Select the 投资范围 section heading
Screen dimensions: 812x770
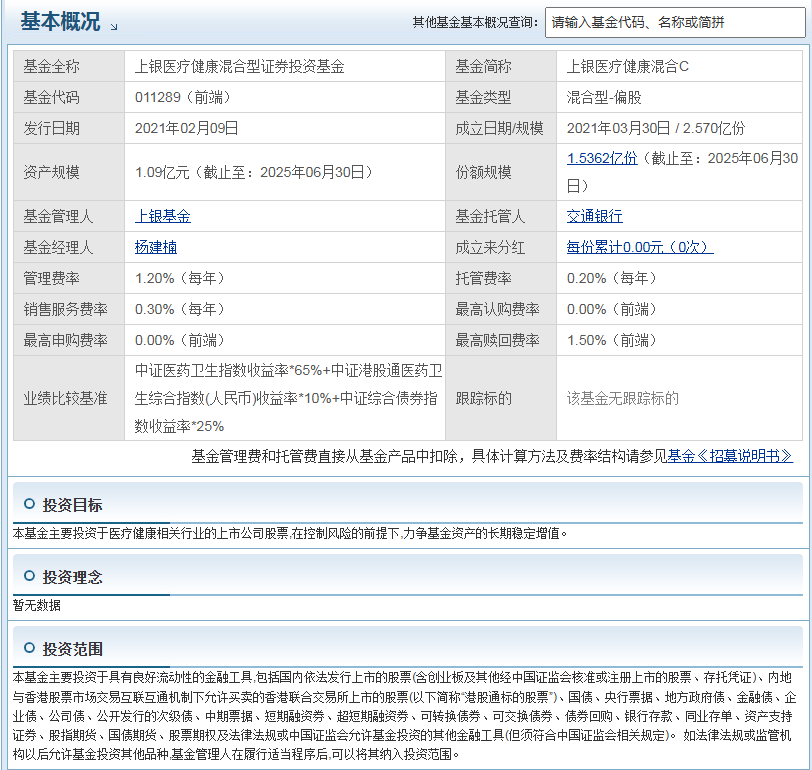(x=72, y=649)
